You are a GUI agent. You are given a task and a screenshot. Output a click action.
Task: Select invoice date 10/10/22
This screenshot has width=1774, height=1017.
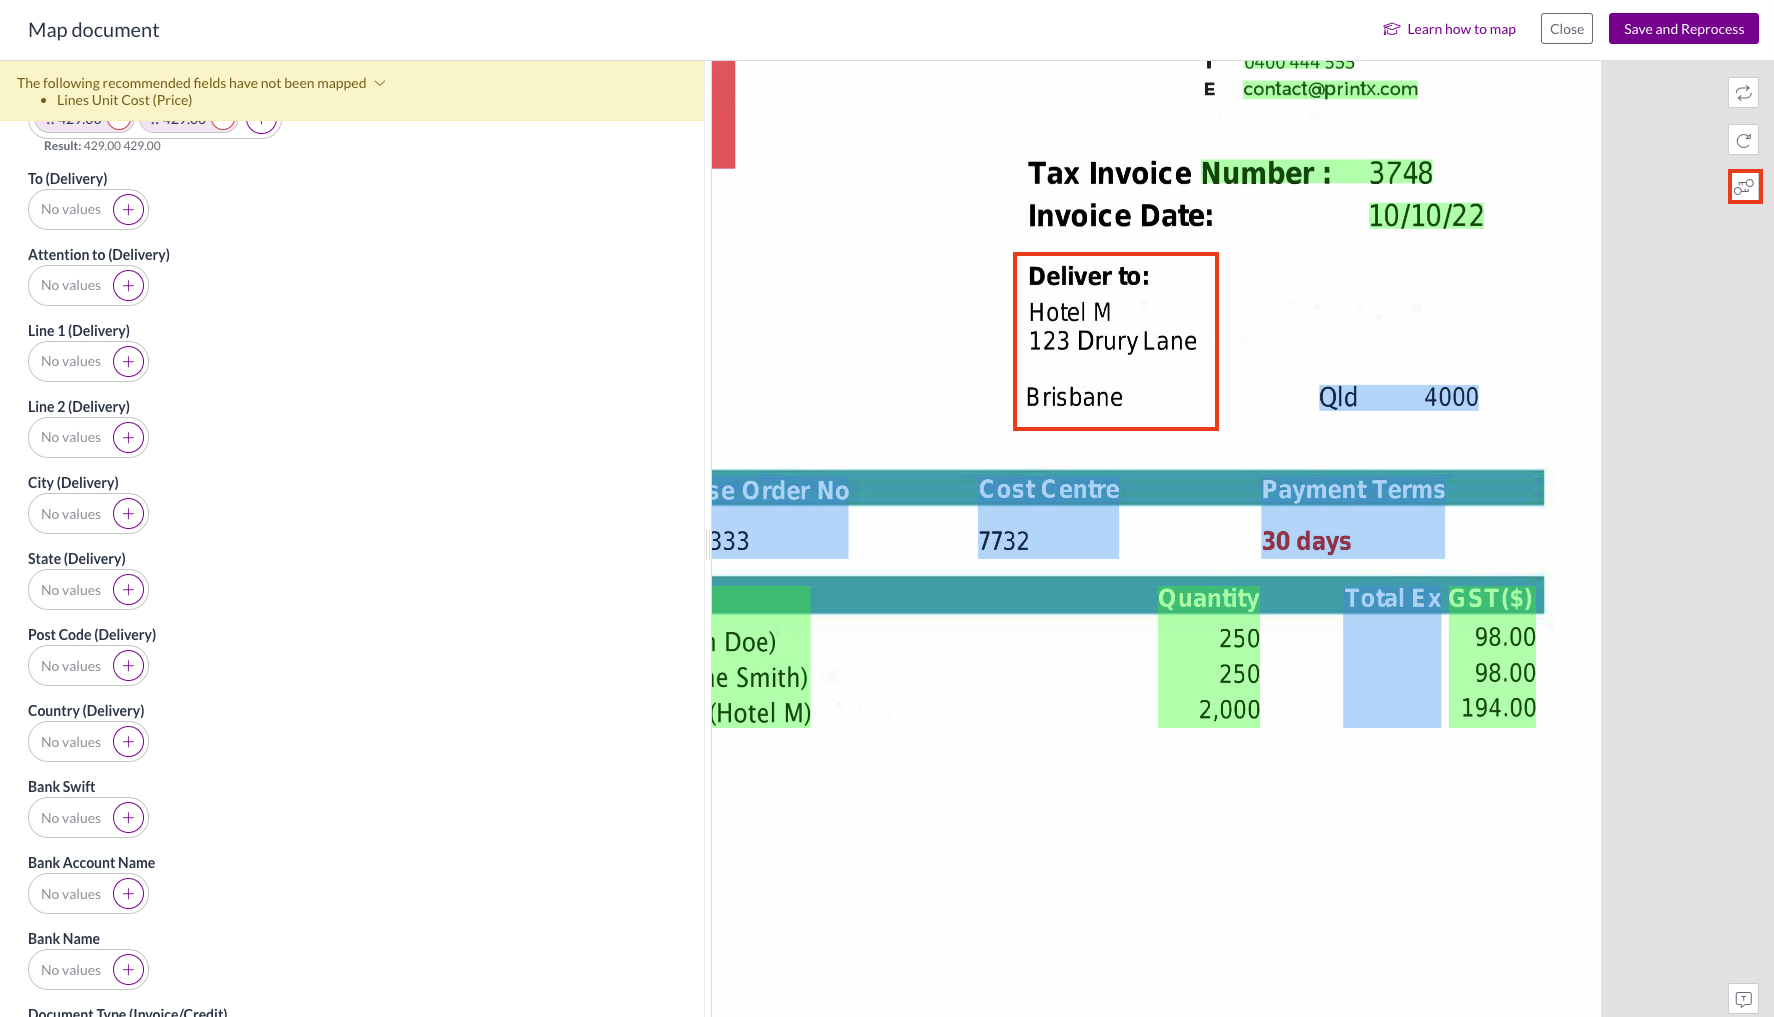tap(1426, 216)
